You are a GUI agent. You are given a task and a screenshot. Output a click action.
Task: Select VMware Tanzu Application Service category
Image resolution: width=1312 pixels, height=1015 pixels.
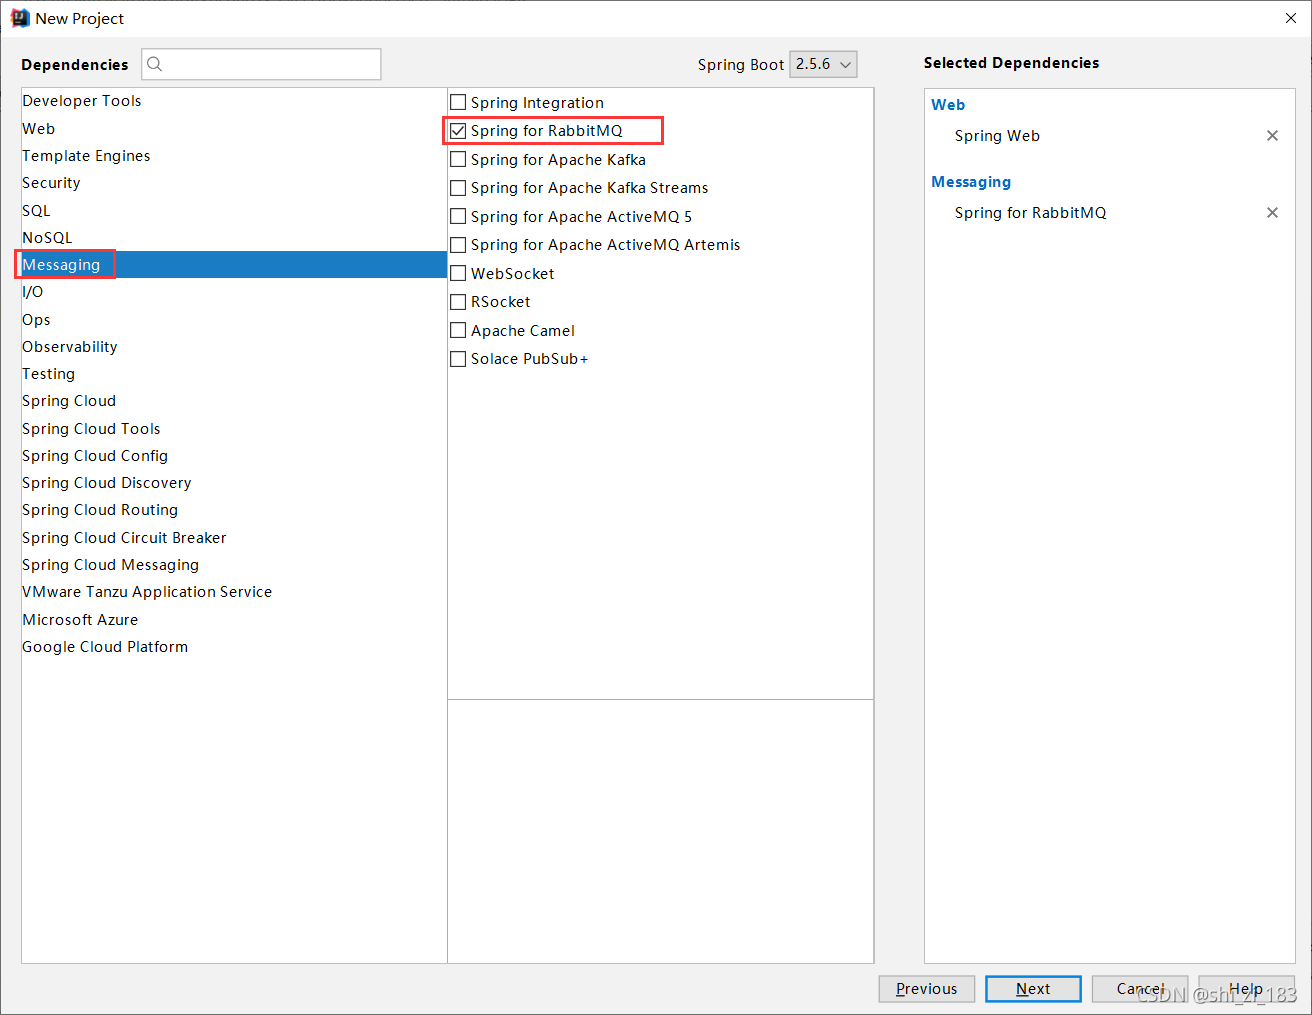pos(234,592)
